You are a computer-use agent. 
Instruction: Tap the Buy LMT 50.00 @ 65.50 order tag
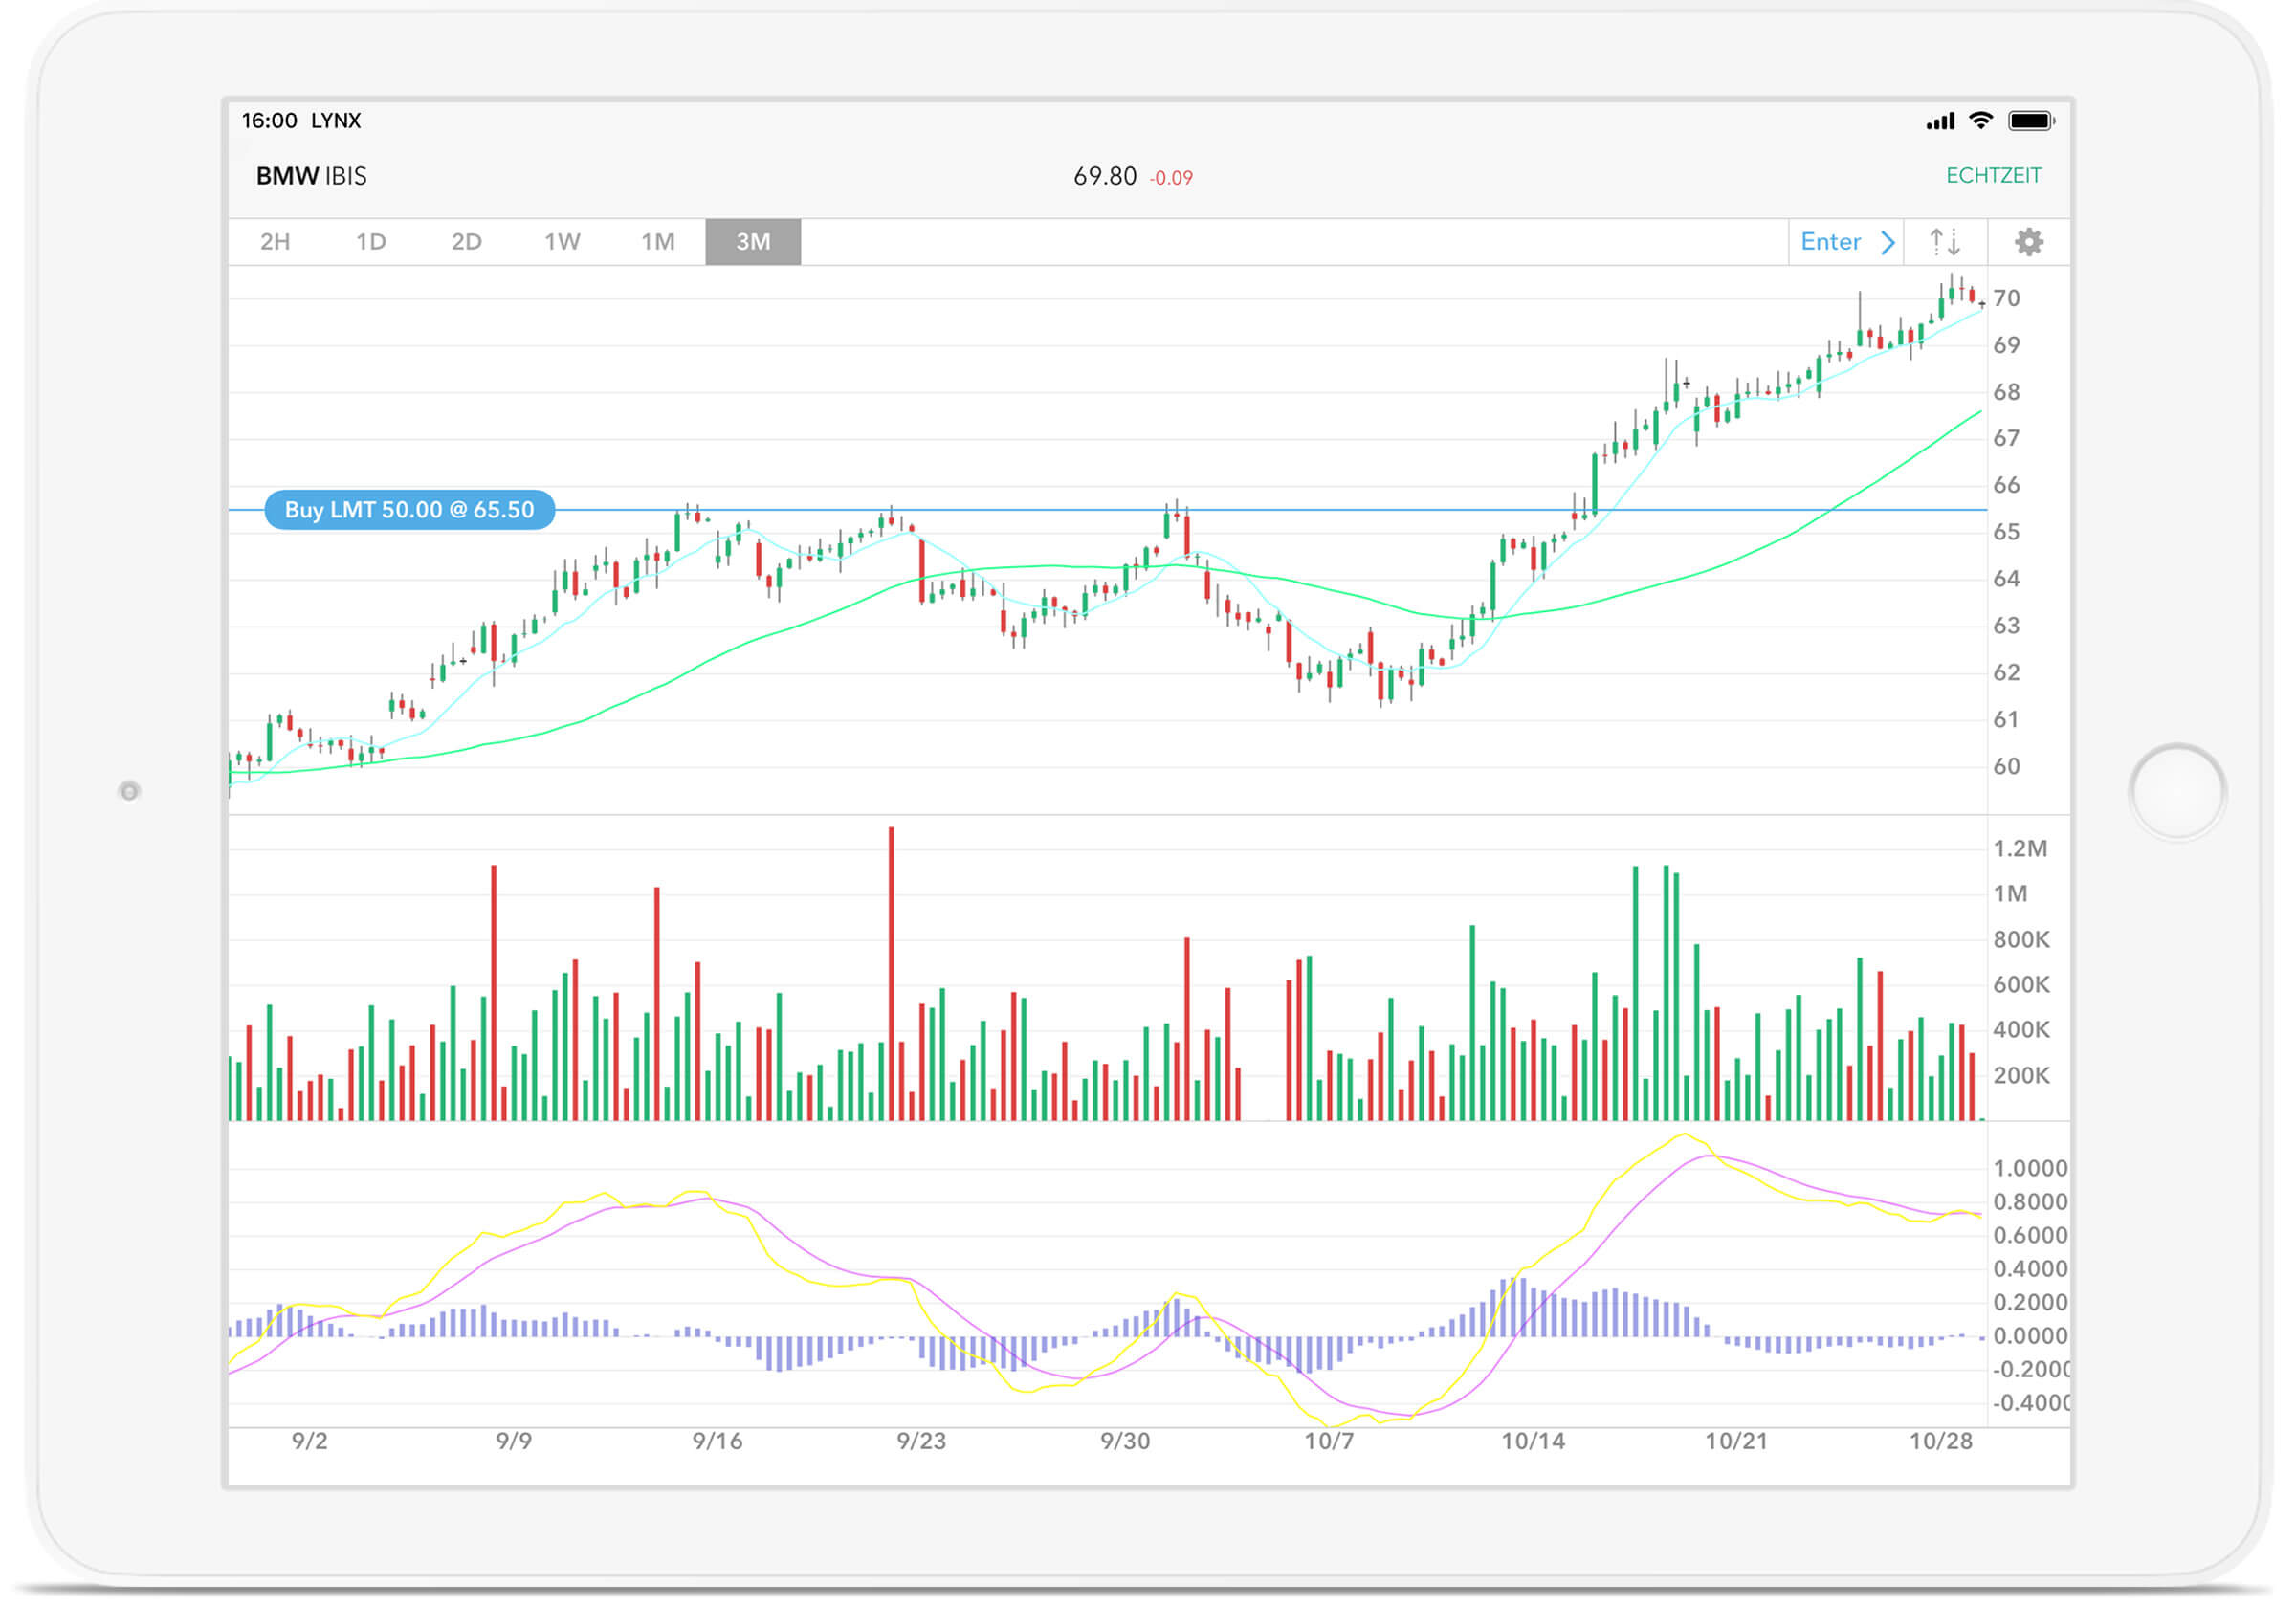(x=409, y=510)
